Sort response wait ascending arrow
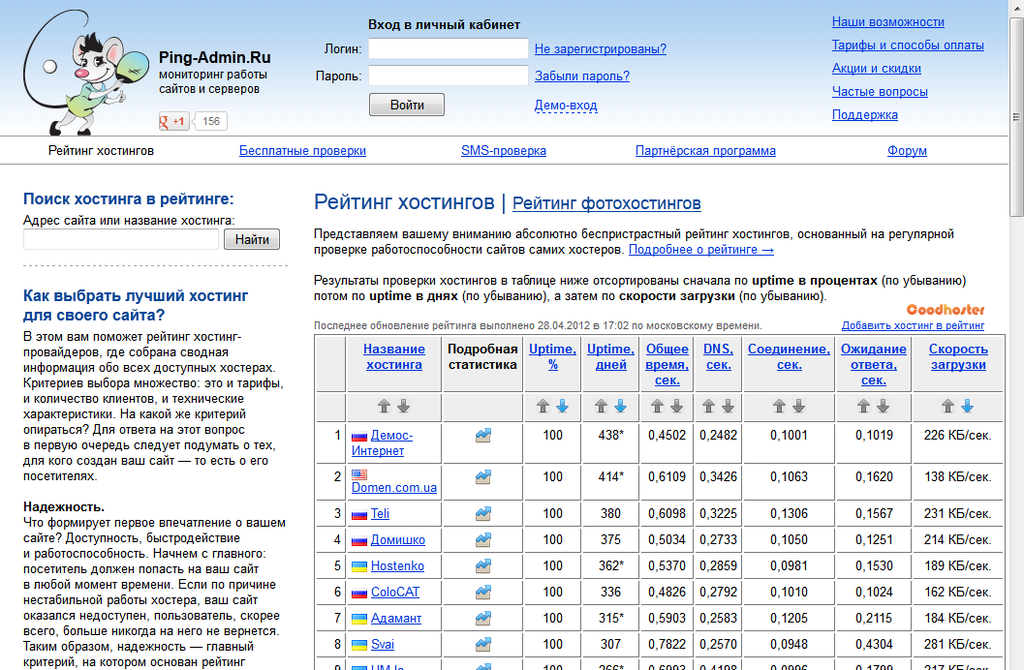Viewport: 1024px width, 670px height. click(x=863, y=406)
